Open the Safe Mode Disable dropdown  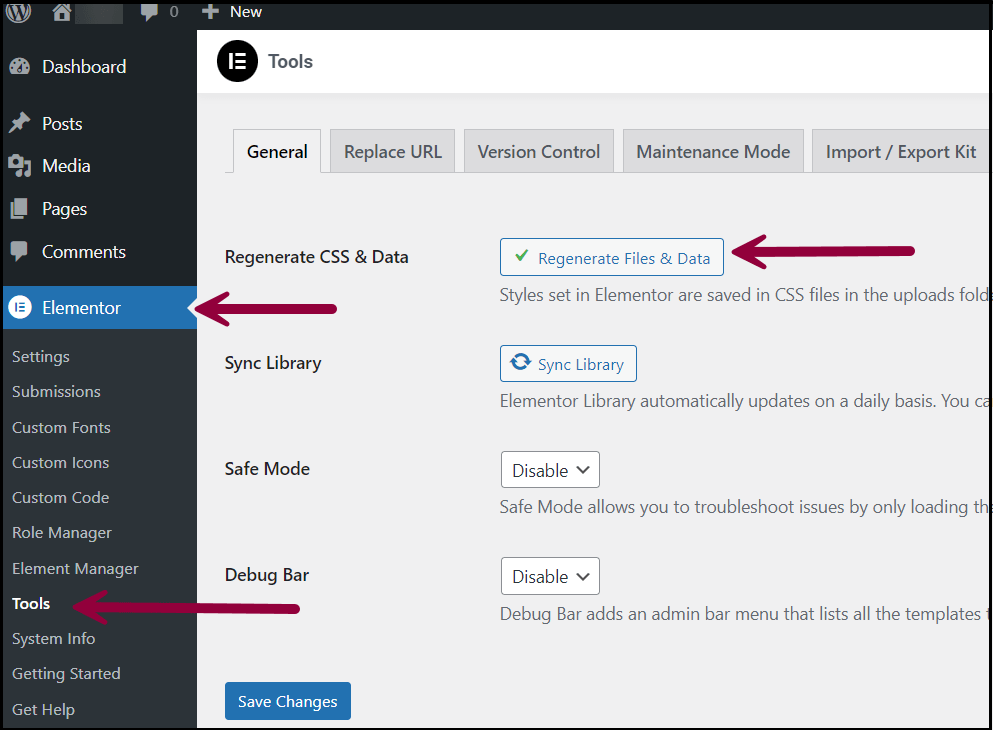[549, 469]
